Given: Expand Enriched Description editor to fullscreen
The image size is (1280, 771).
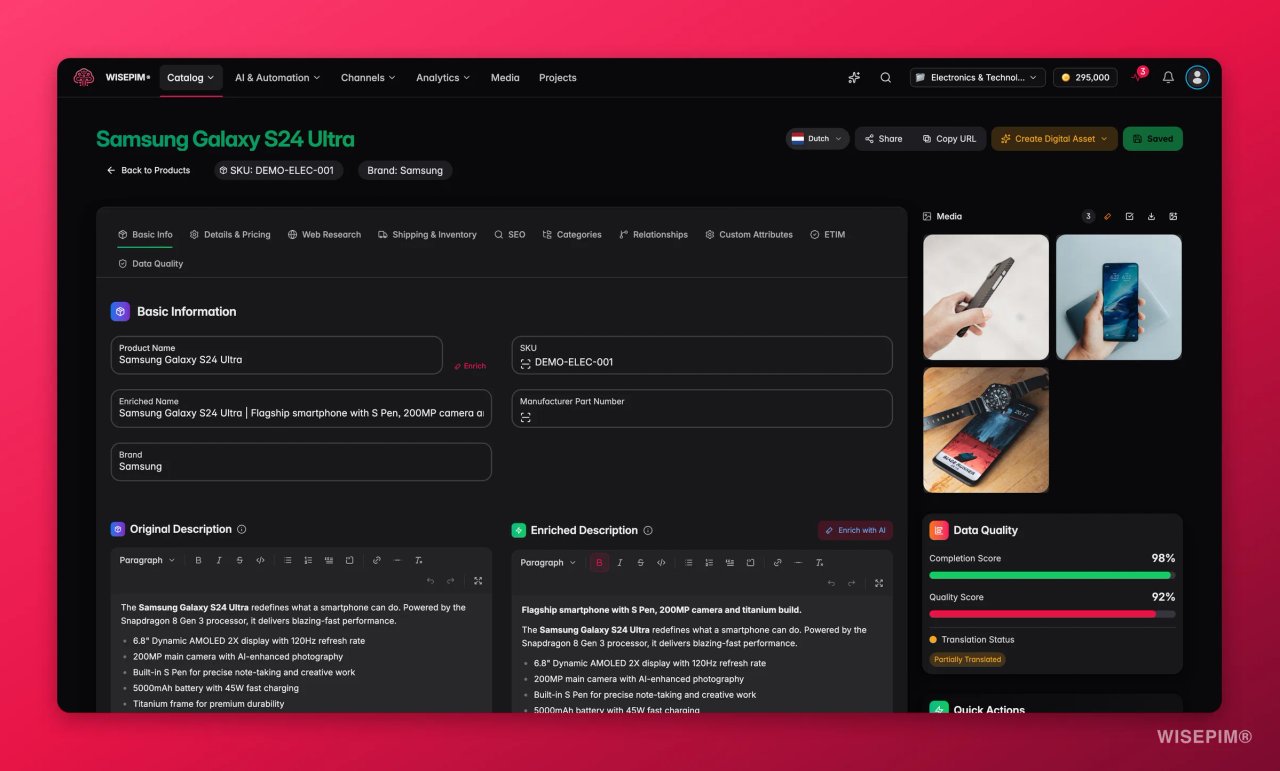Looking at the screenshot, I should [879, 583].
